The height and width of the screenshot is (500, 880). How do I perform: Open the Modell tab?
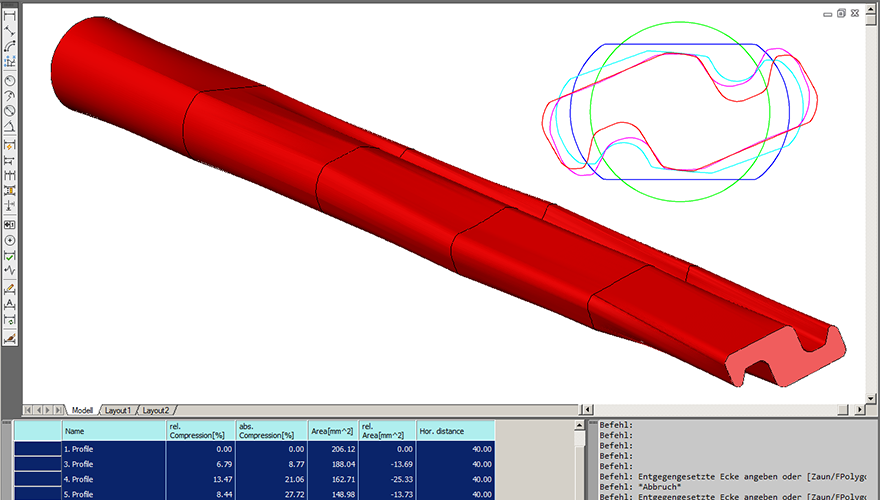(x=82, y=410)
